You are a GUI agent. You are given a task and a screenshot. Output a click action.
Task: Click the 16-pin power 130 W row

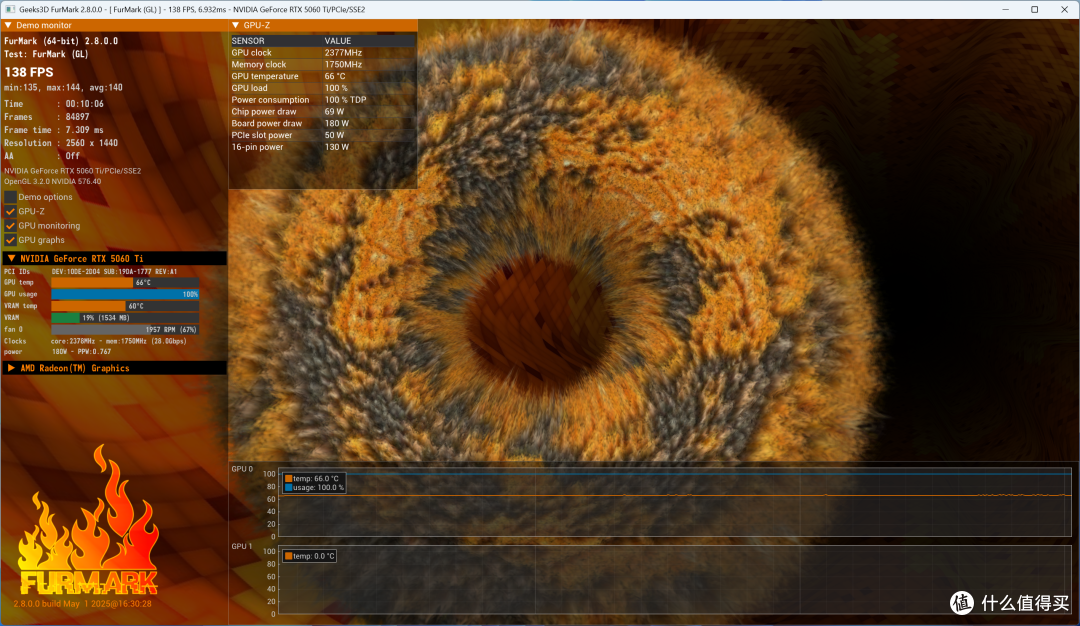[323, 147]
